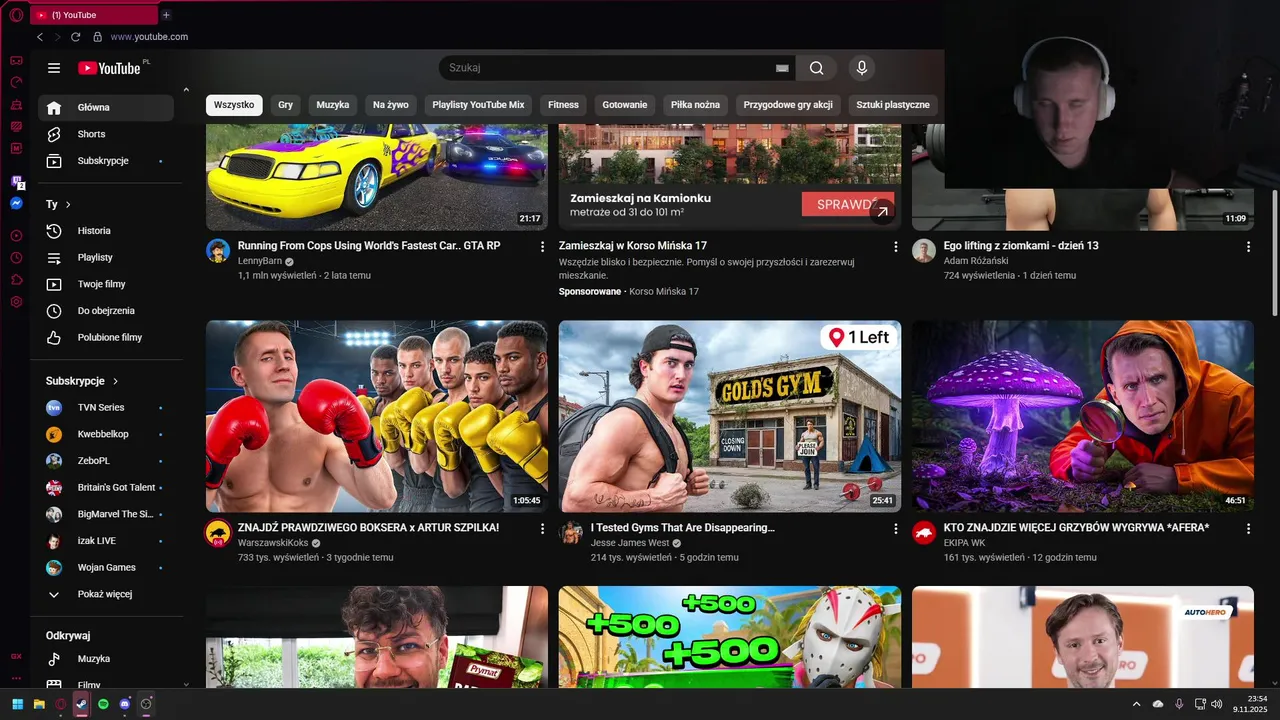Open the TVN Series subscription

coord(106,408)
